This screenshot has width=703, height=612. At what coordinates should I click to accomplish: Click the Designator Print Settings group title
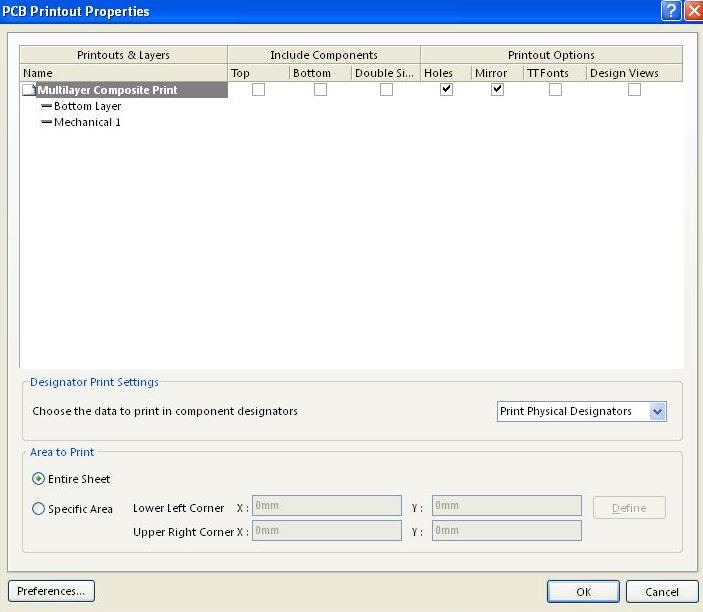click(94, 382)
